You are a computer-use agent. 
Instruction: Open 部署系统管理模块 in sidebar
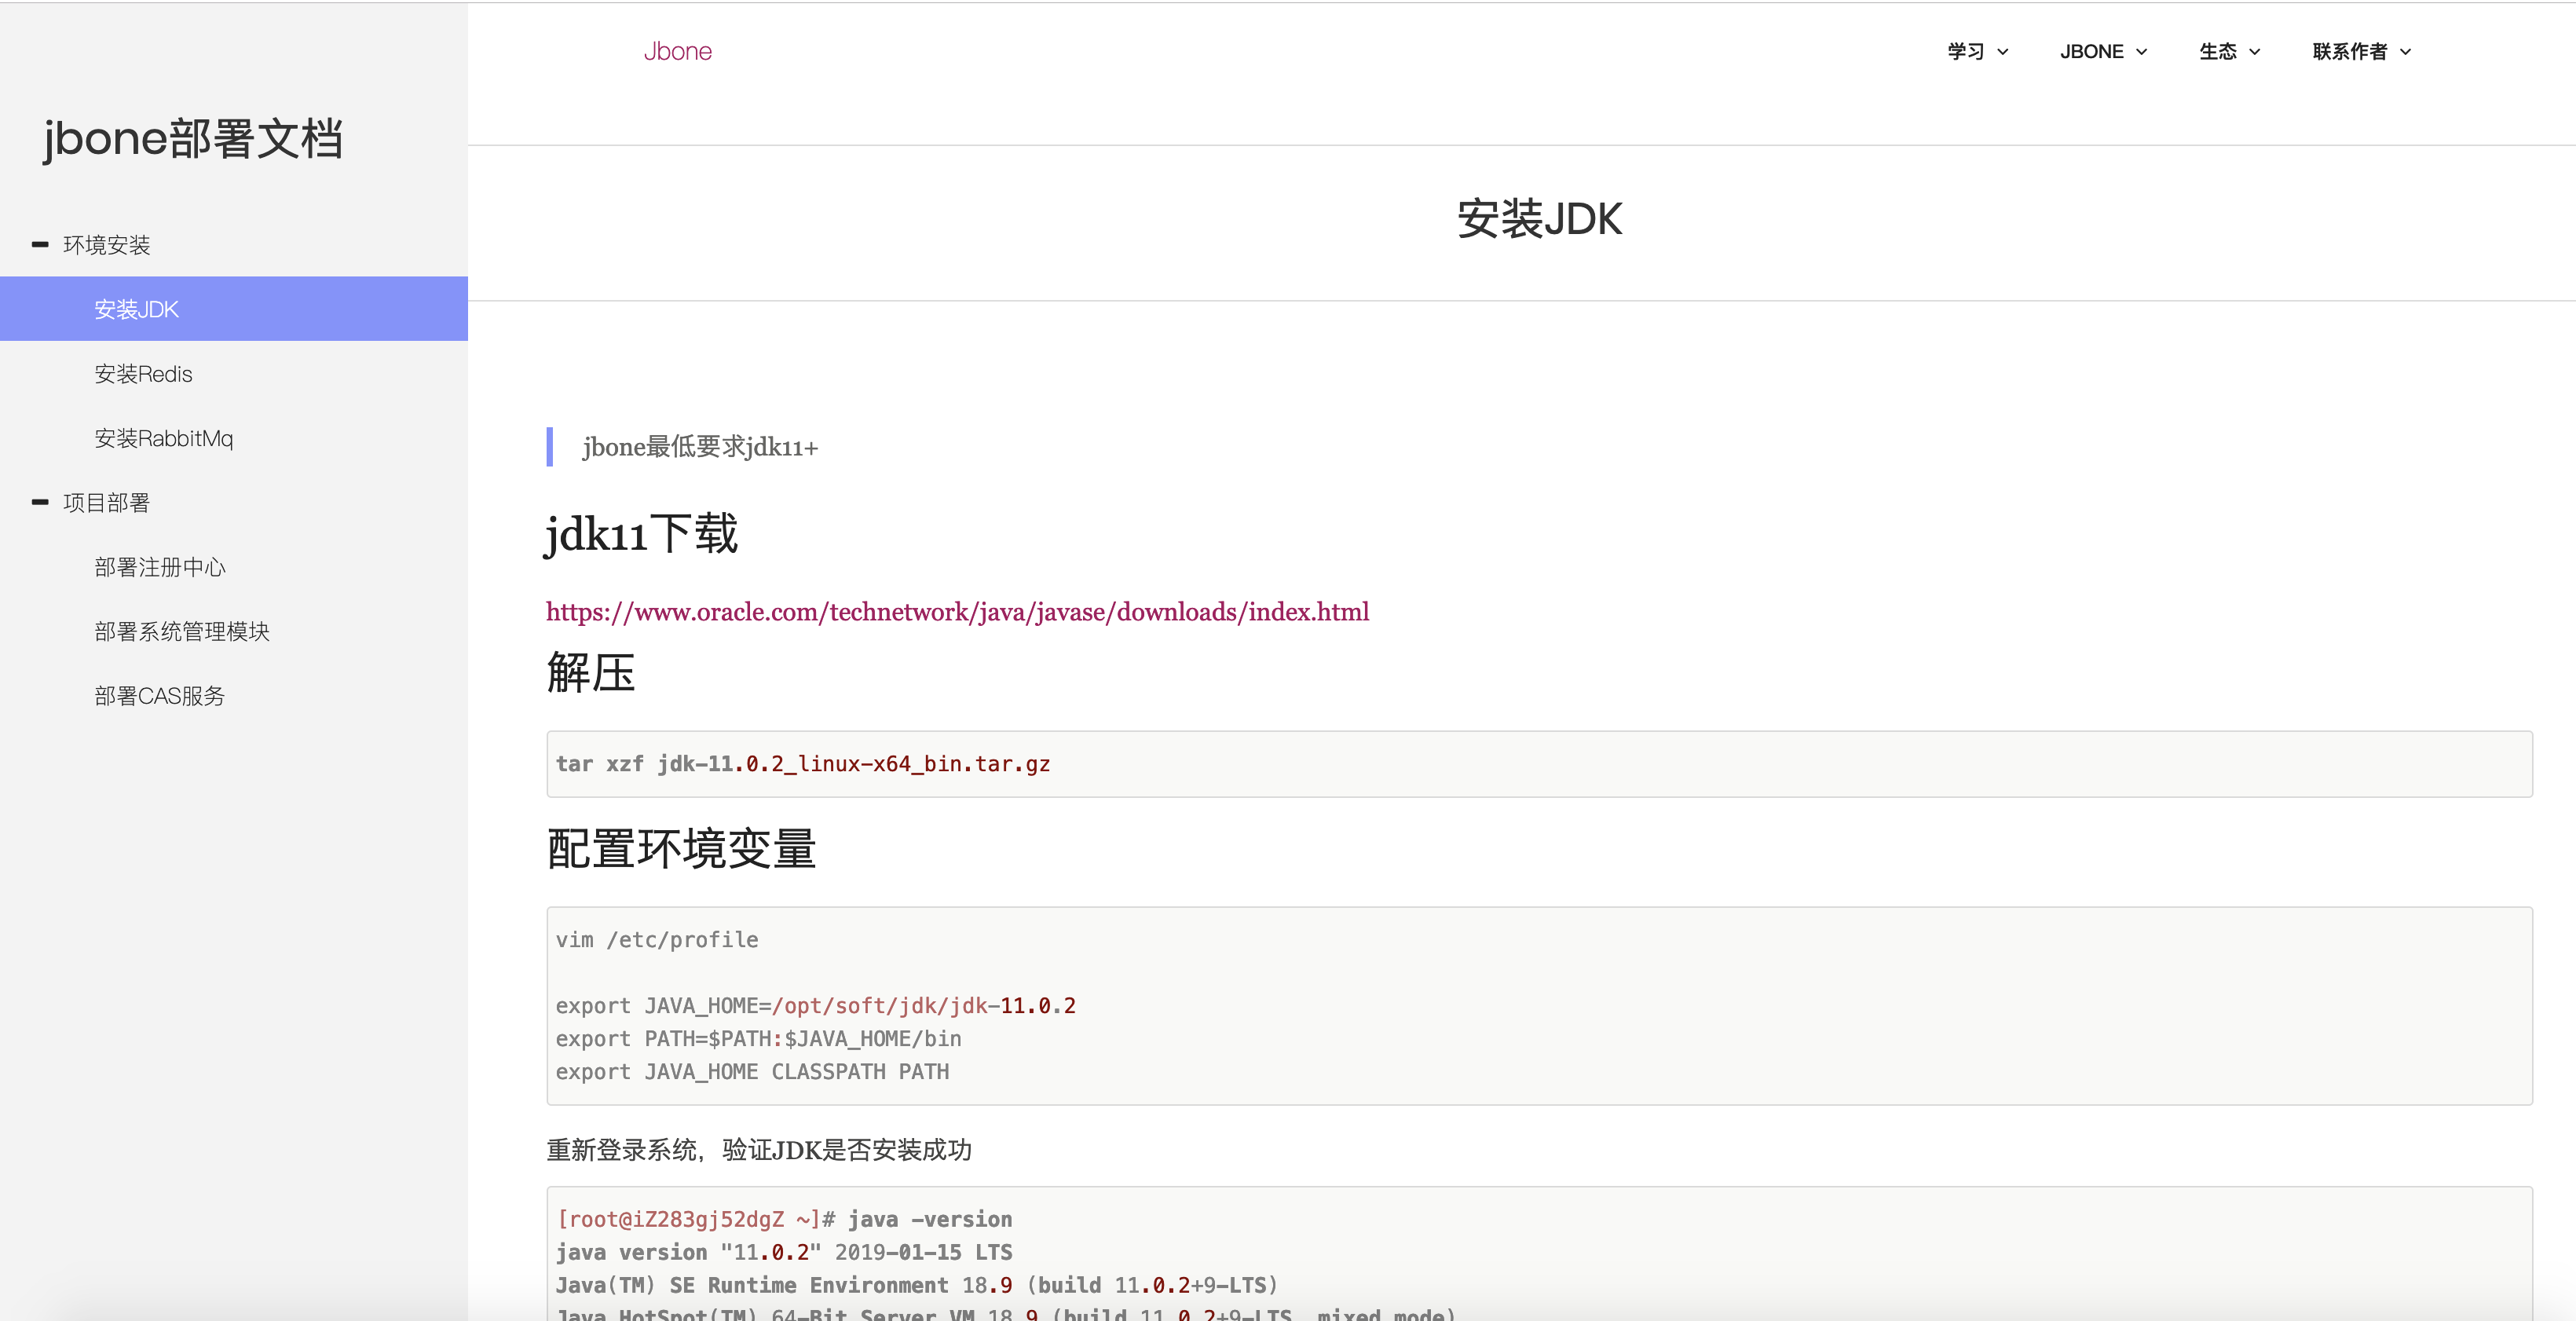[x=182, y=631]
